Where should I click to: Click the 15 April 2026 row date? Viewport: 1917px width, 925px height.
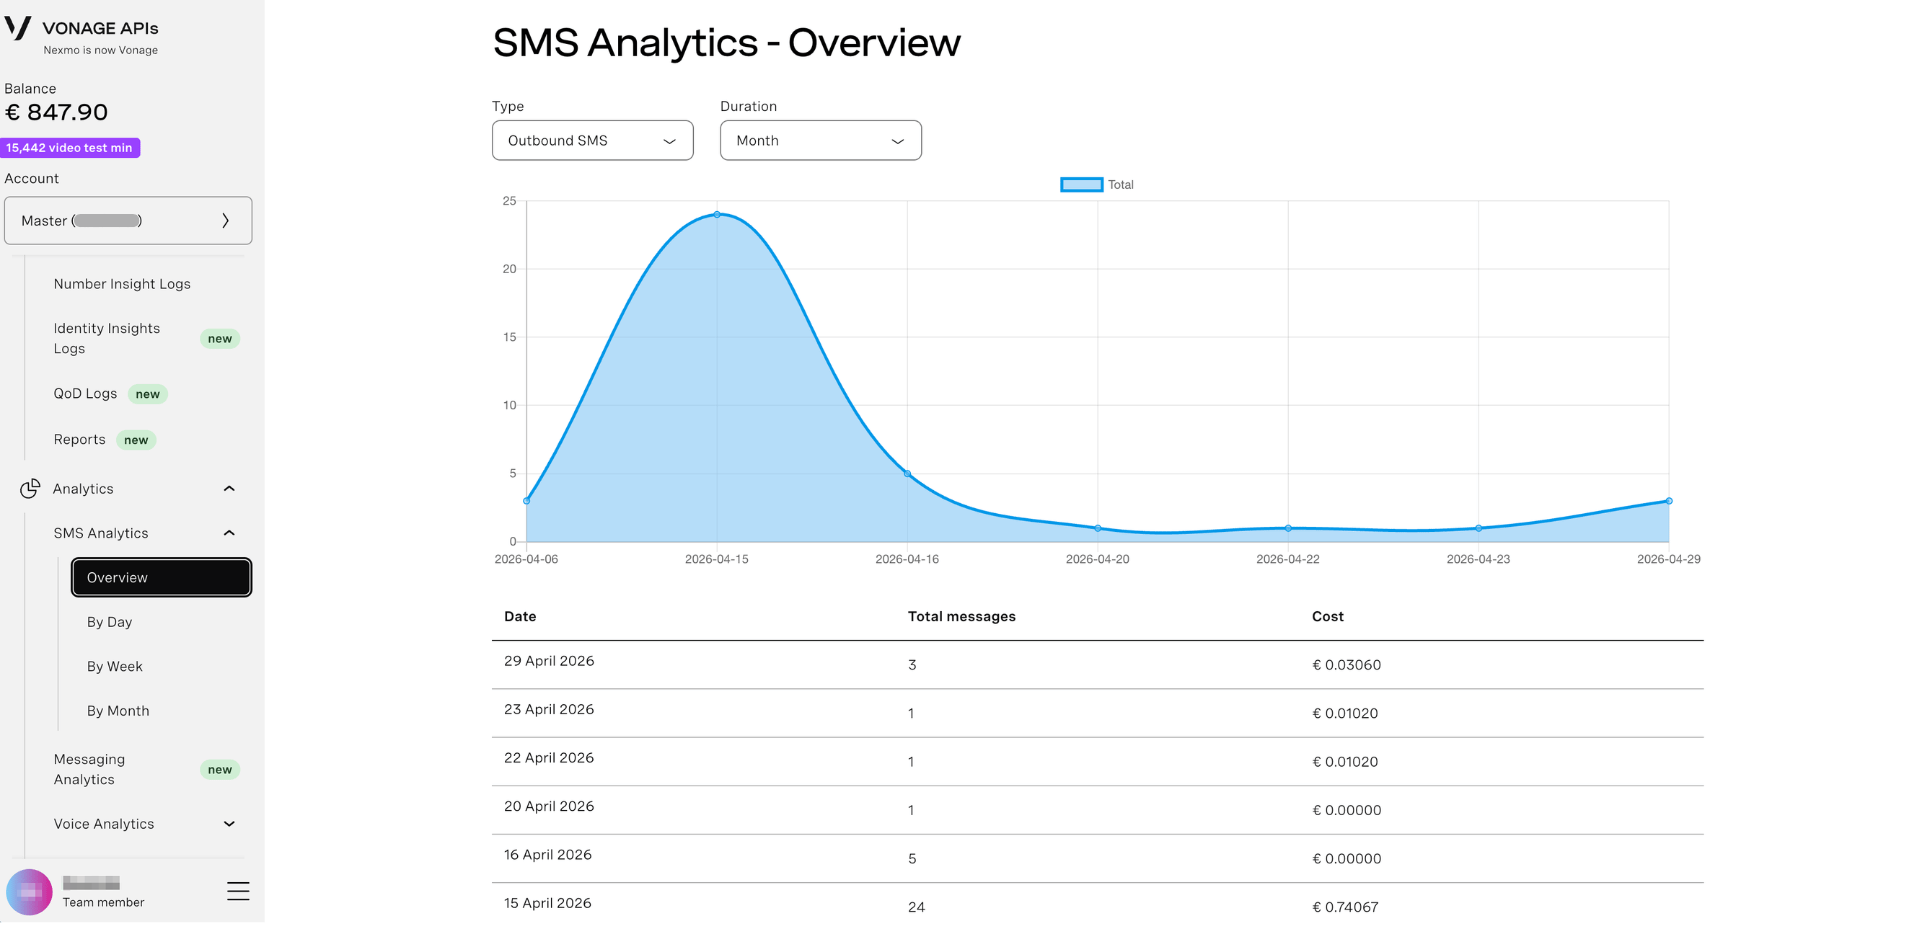point(548,903)
